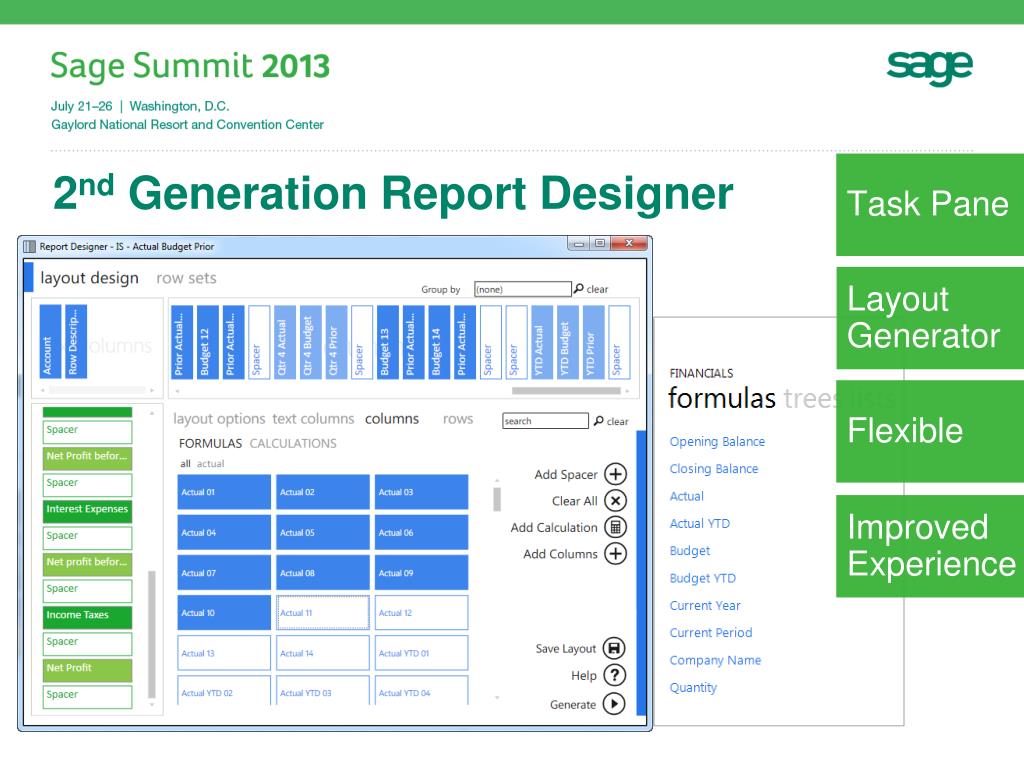Screen dimensions: 1024x768
Task: Click the Clear All X icon
Action: point(615,501)
